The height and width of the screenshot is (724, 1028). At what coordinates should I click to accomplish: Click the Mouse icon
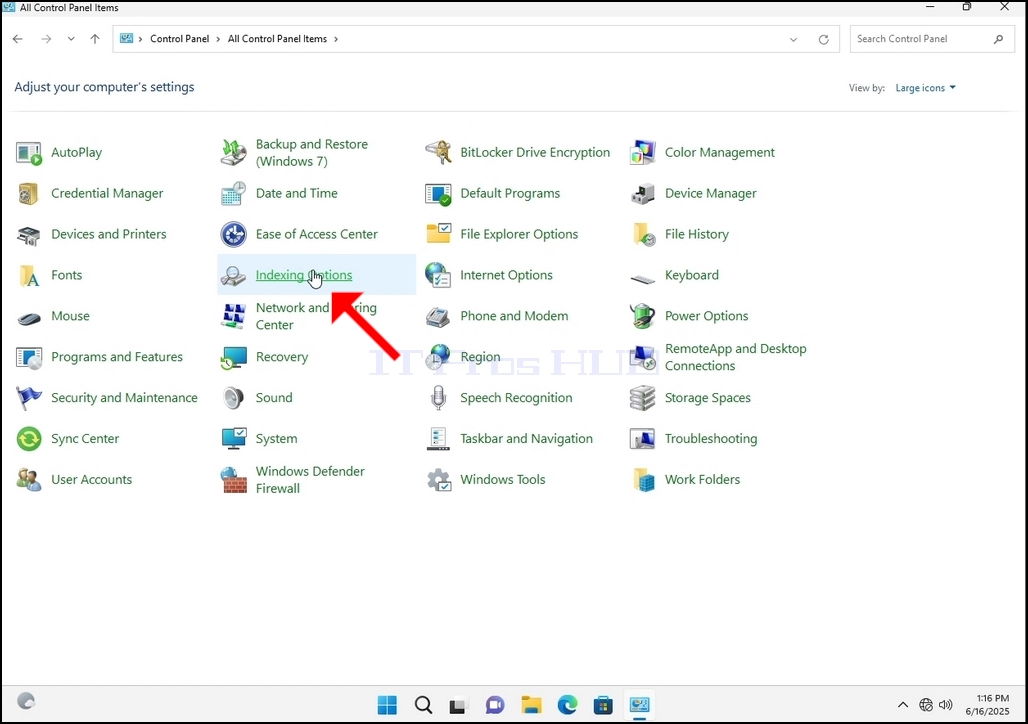28,318
